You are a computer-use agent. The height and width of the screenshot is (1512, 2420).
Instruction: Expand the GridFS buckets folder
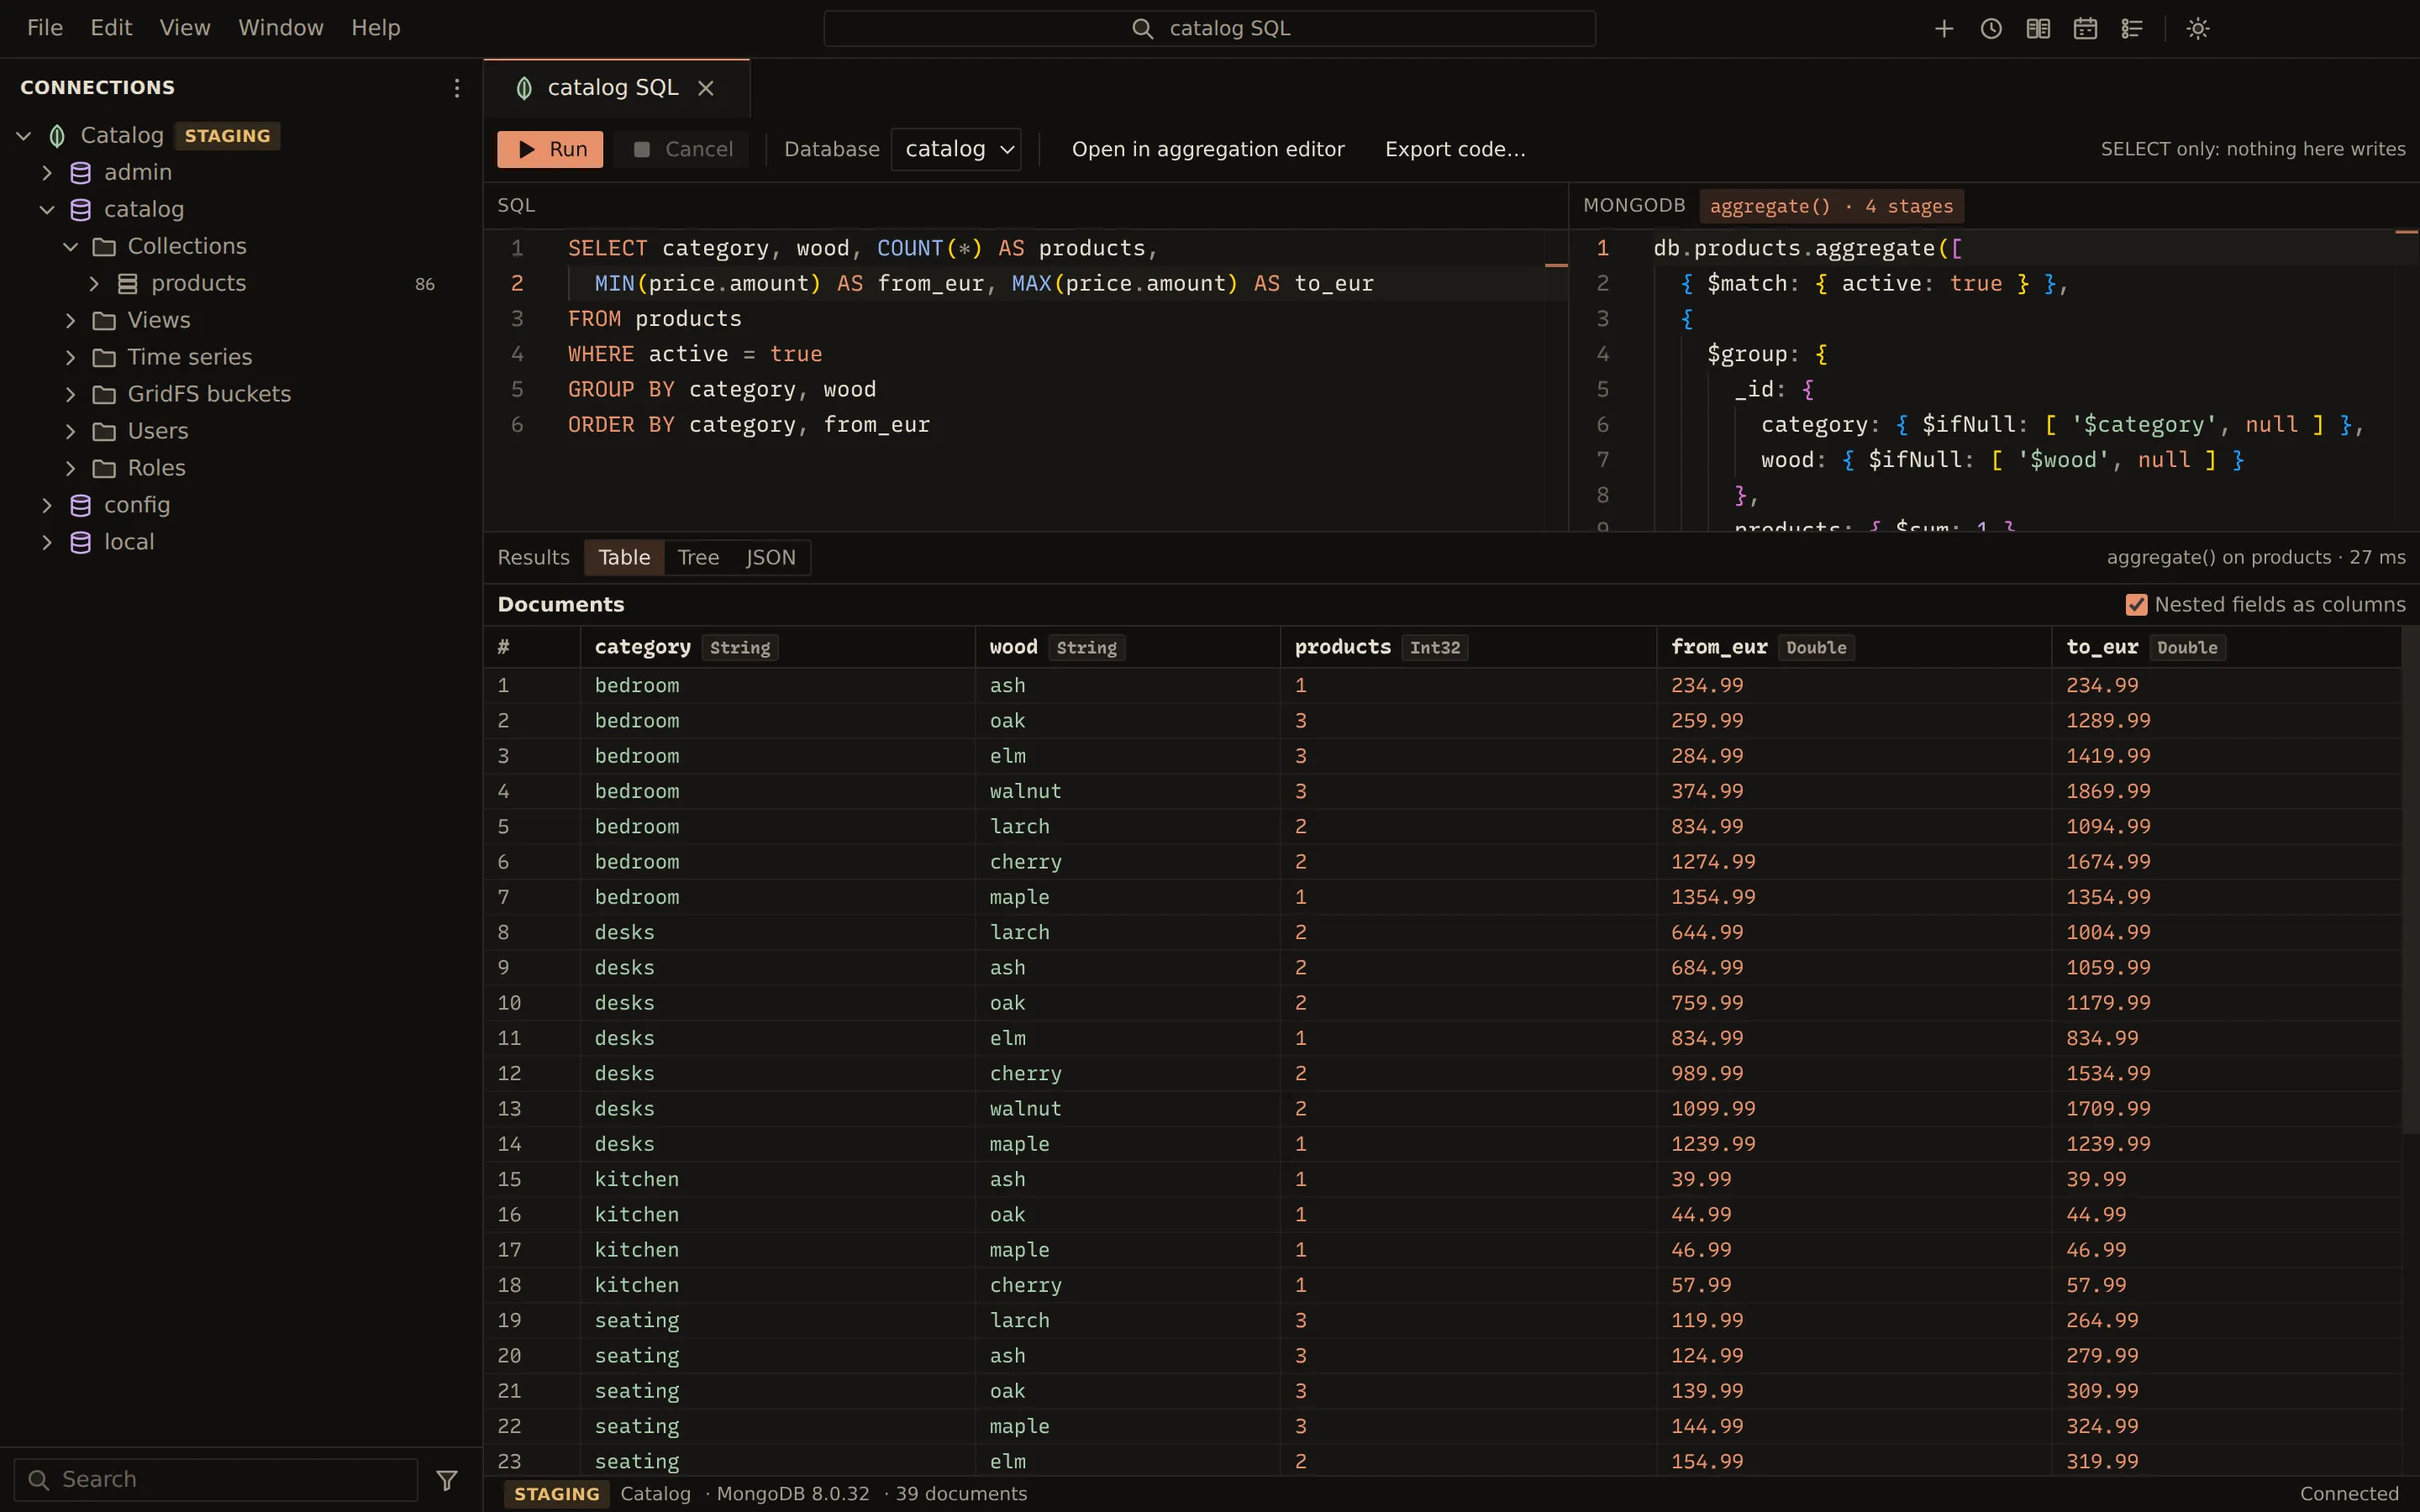(x=70, y=395)
